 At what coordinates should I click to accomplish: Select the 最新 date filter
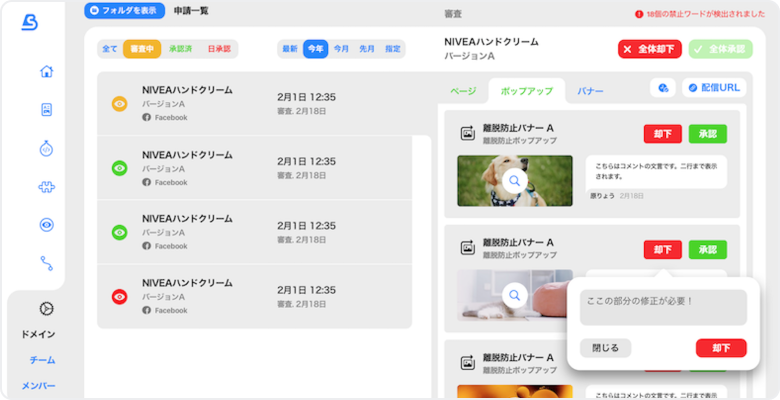coord(290,49)
